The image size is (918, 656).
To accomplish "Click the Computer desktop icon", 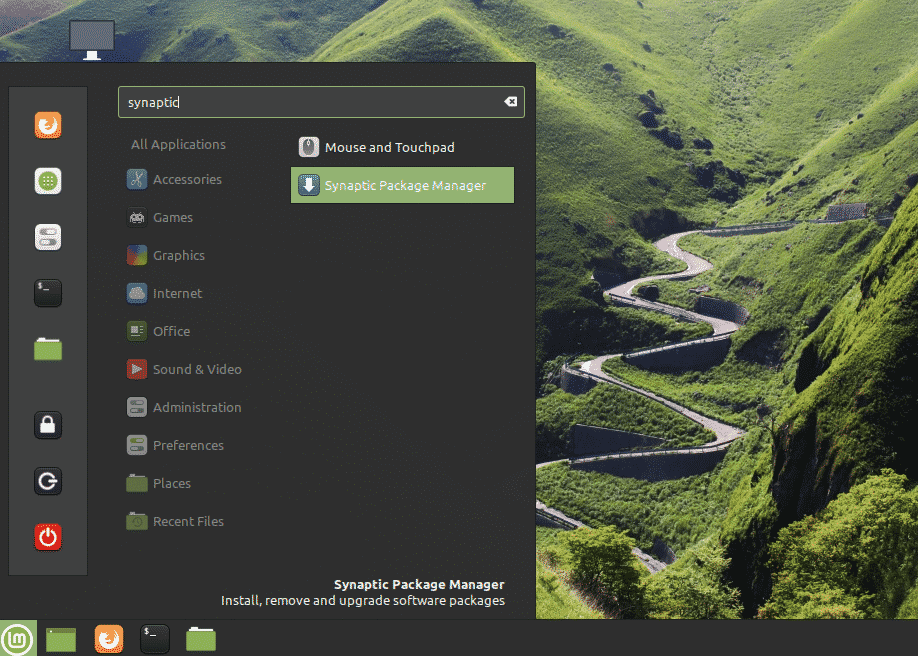I will click(x=92, y=39).
